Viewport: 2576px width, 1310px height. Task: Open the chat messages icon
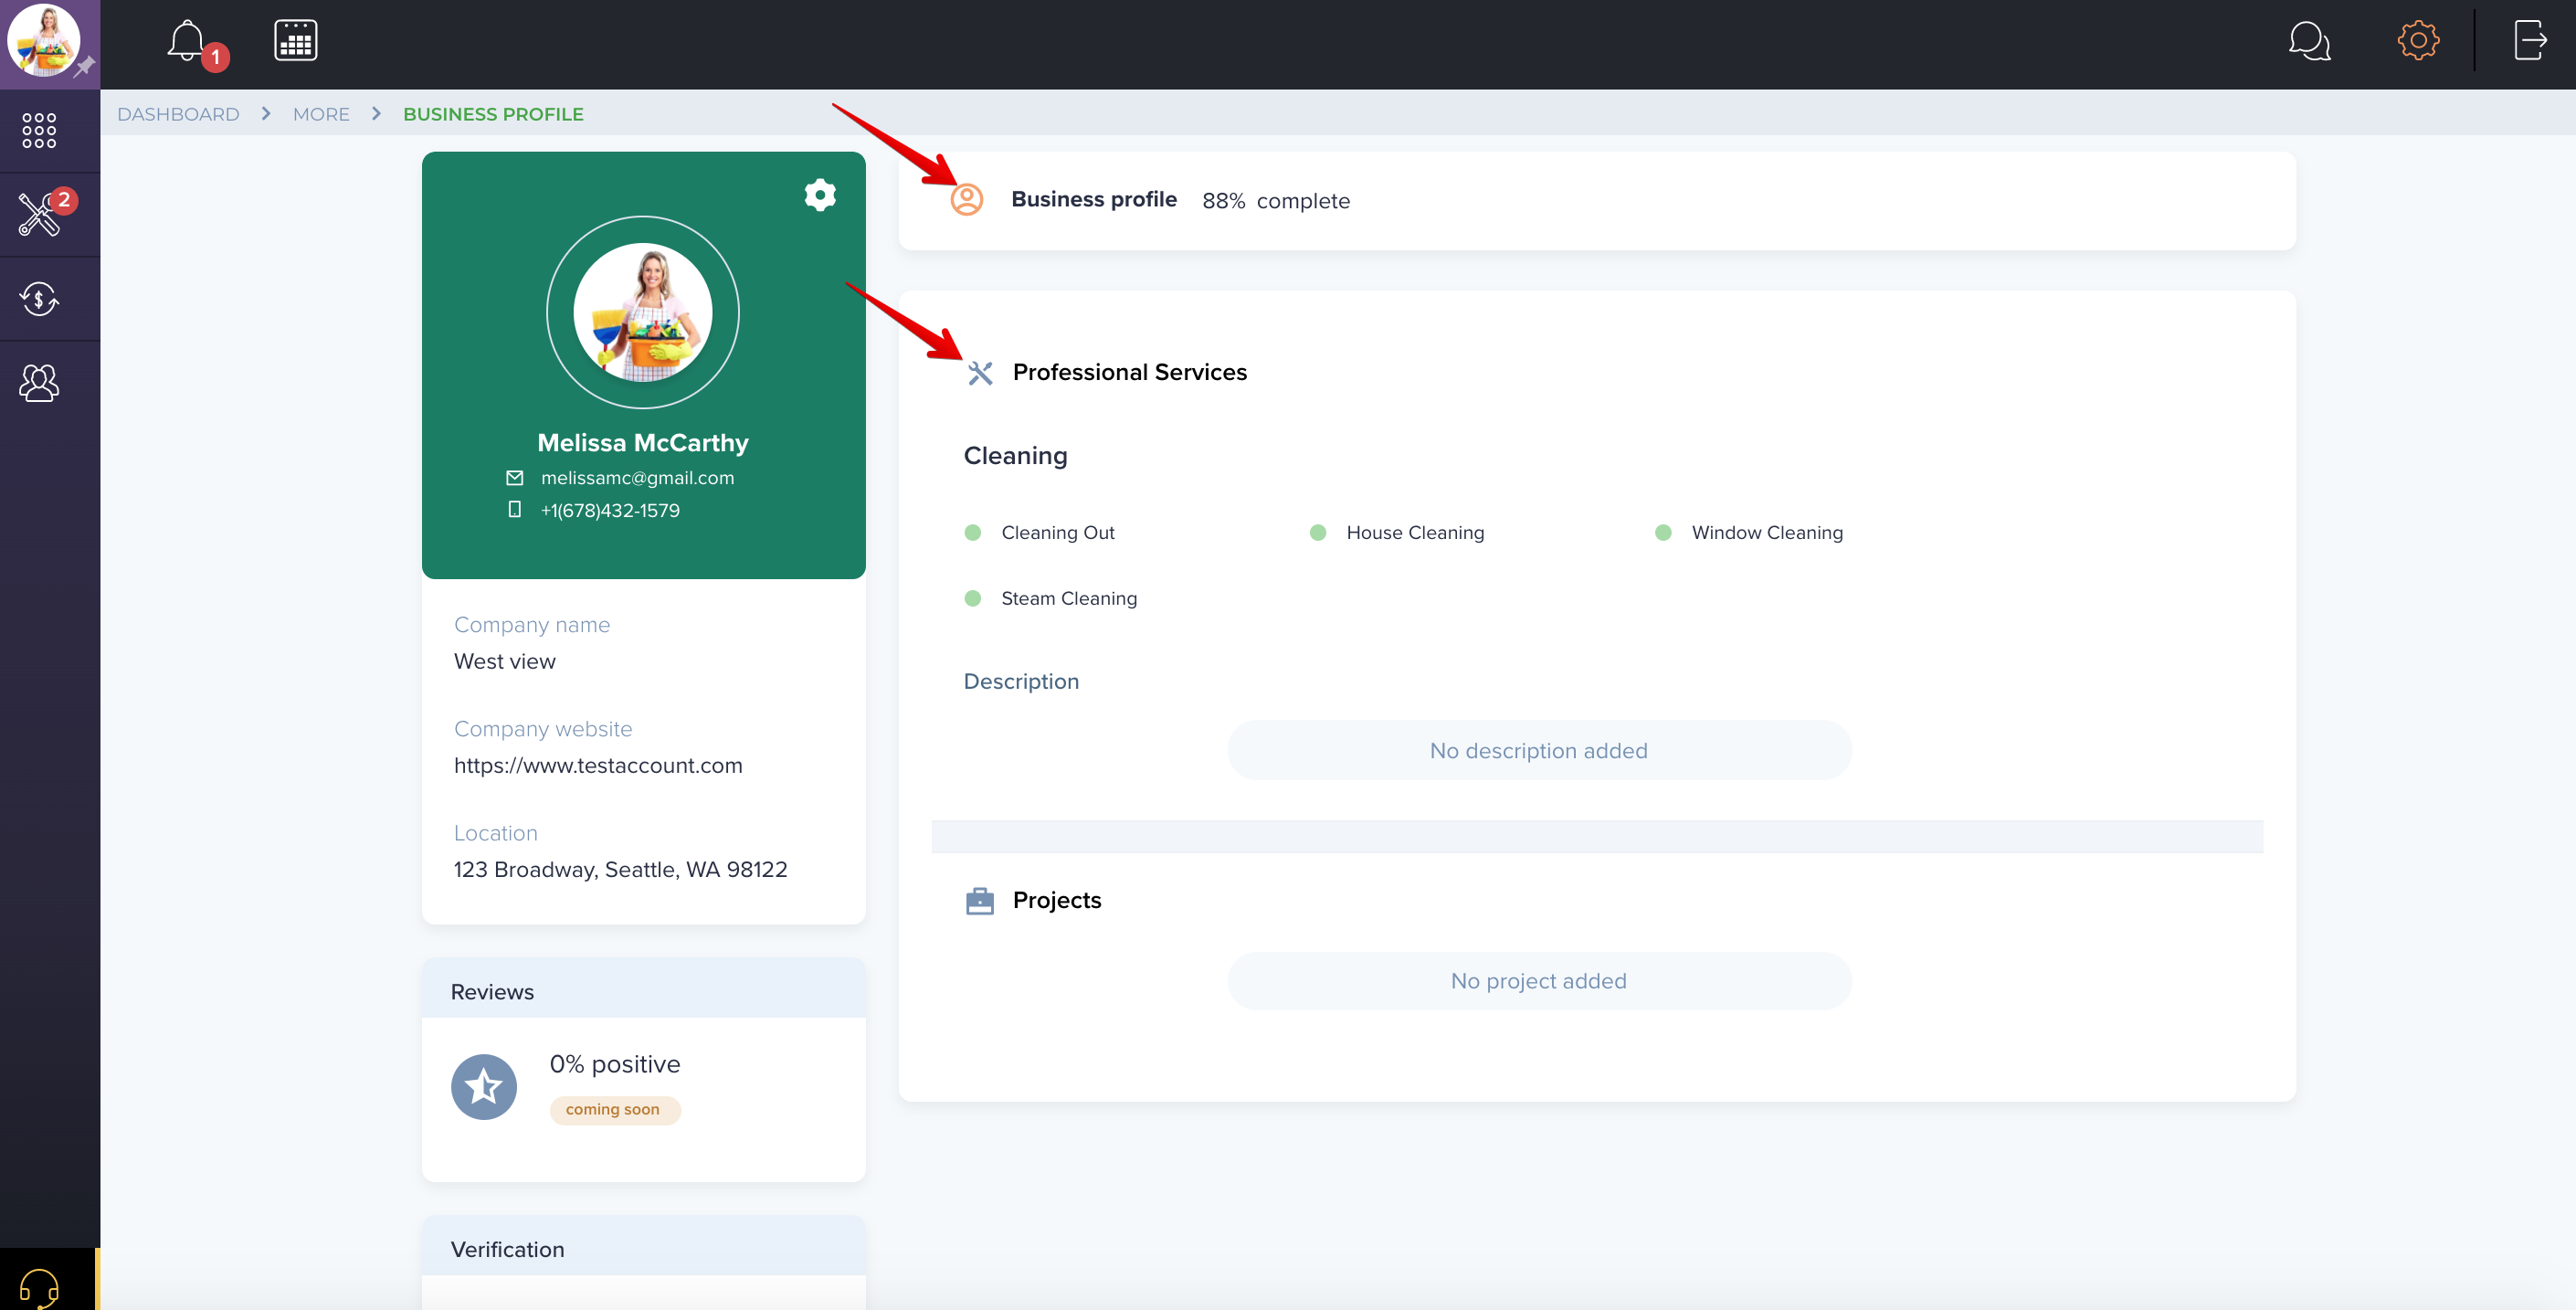point(2310,41)
